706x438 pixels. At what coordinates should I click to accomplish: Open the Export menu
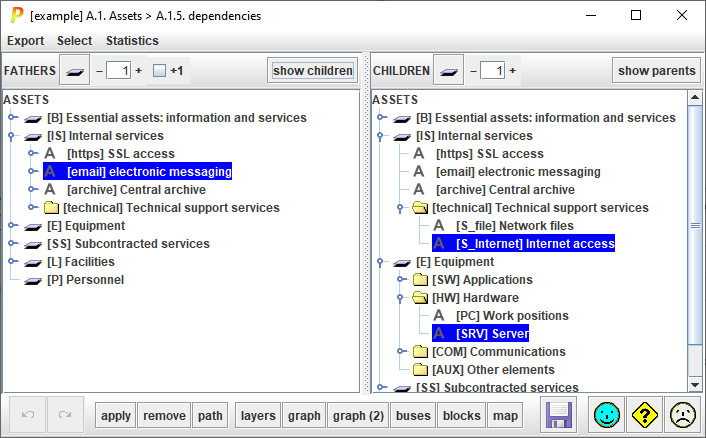pyautogui.click(x=25, y=41)
